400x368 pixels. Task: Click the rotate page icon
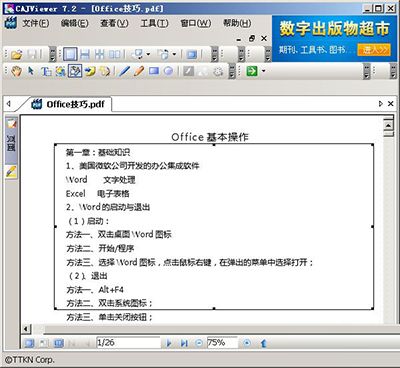[x=164, y=54]
